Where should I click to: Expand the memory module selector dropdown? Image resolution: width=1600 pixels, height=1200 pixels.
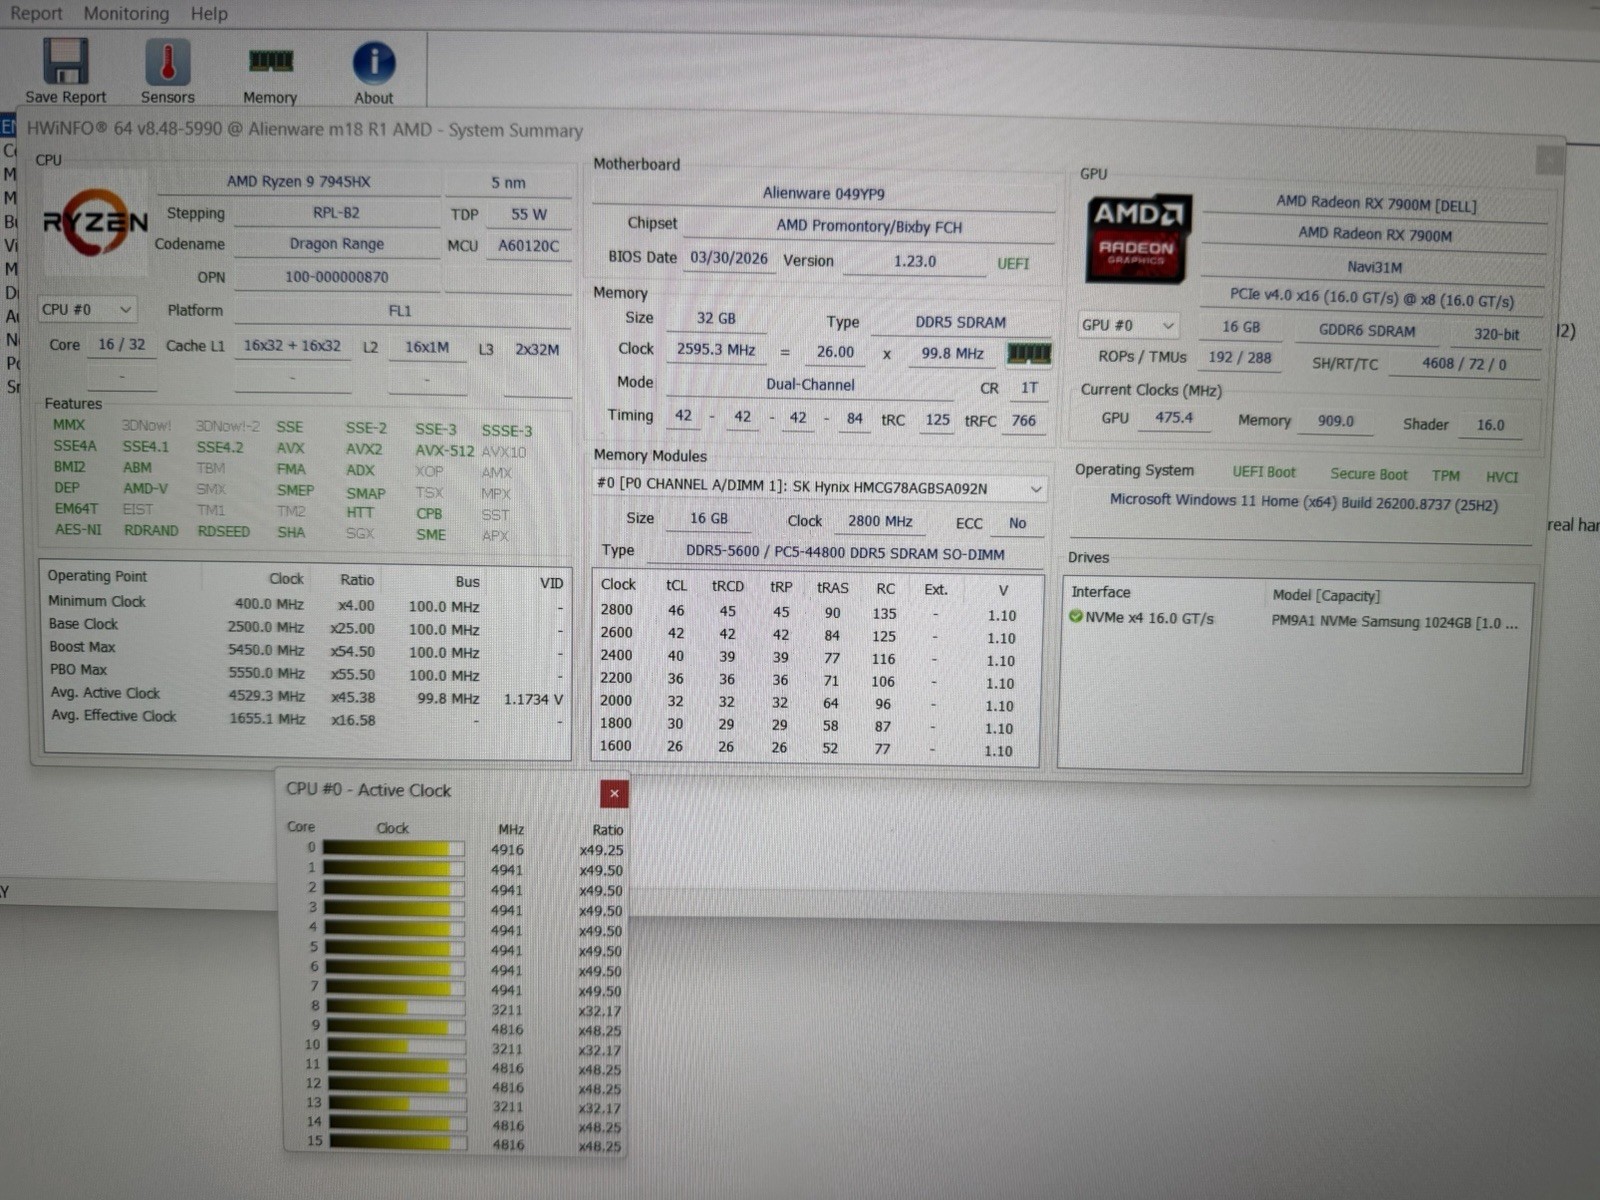[x=819, y=488]
